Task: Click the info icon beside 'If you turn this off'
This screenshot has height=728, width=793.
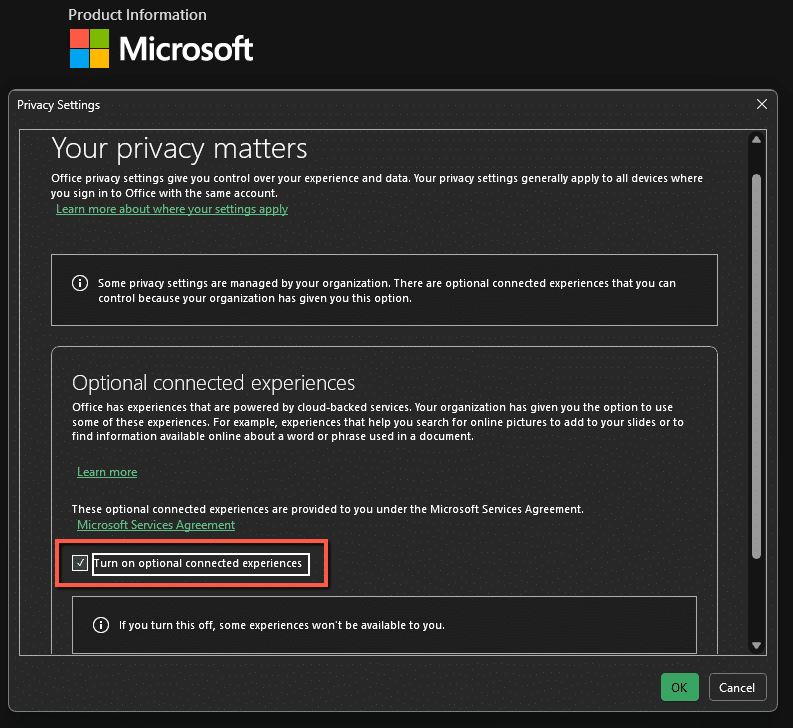Action: coord(101,625)
